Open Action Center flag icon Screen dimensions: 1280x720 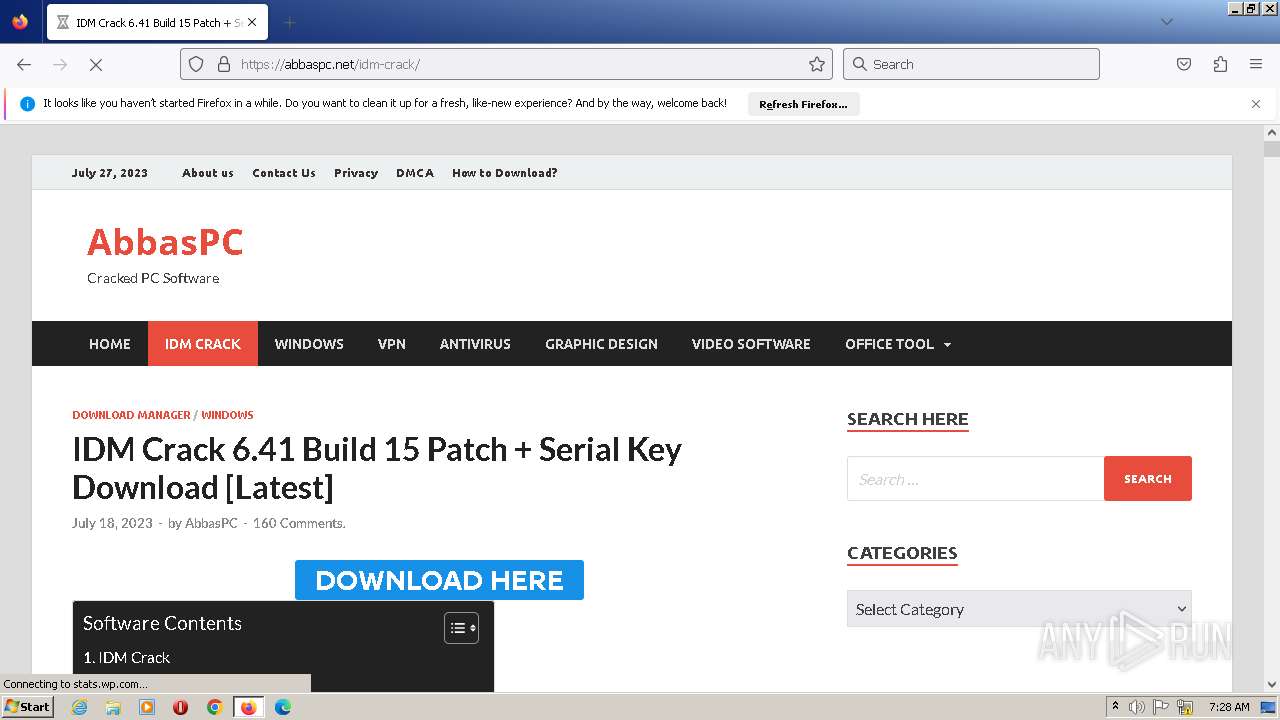[1161, 707]
